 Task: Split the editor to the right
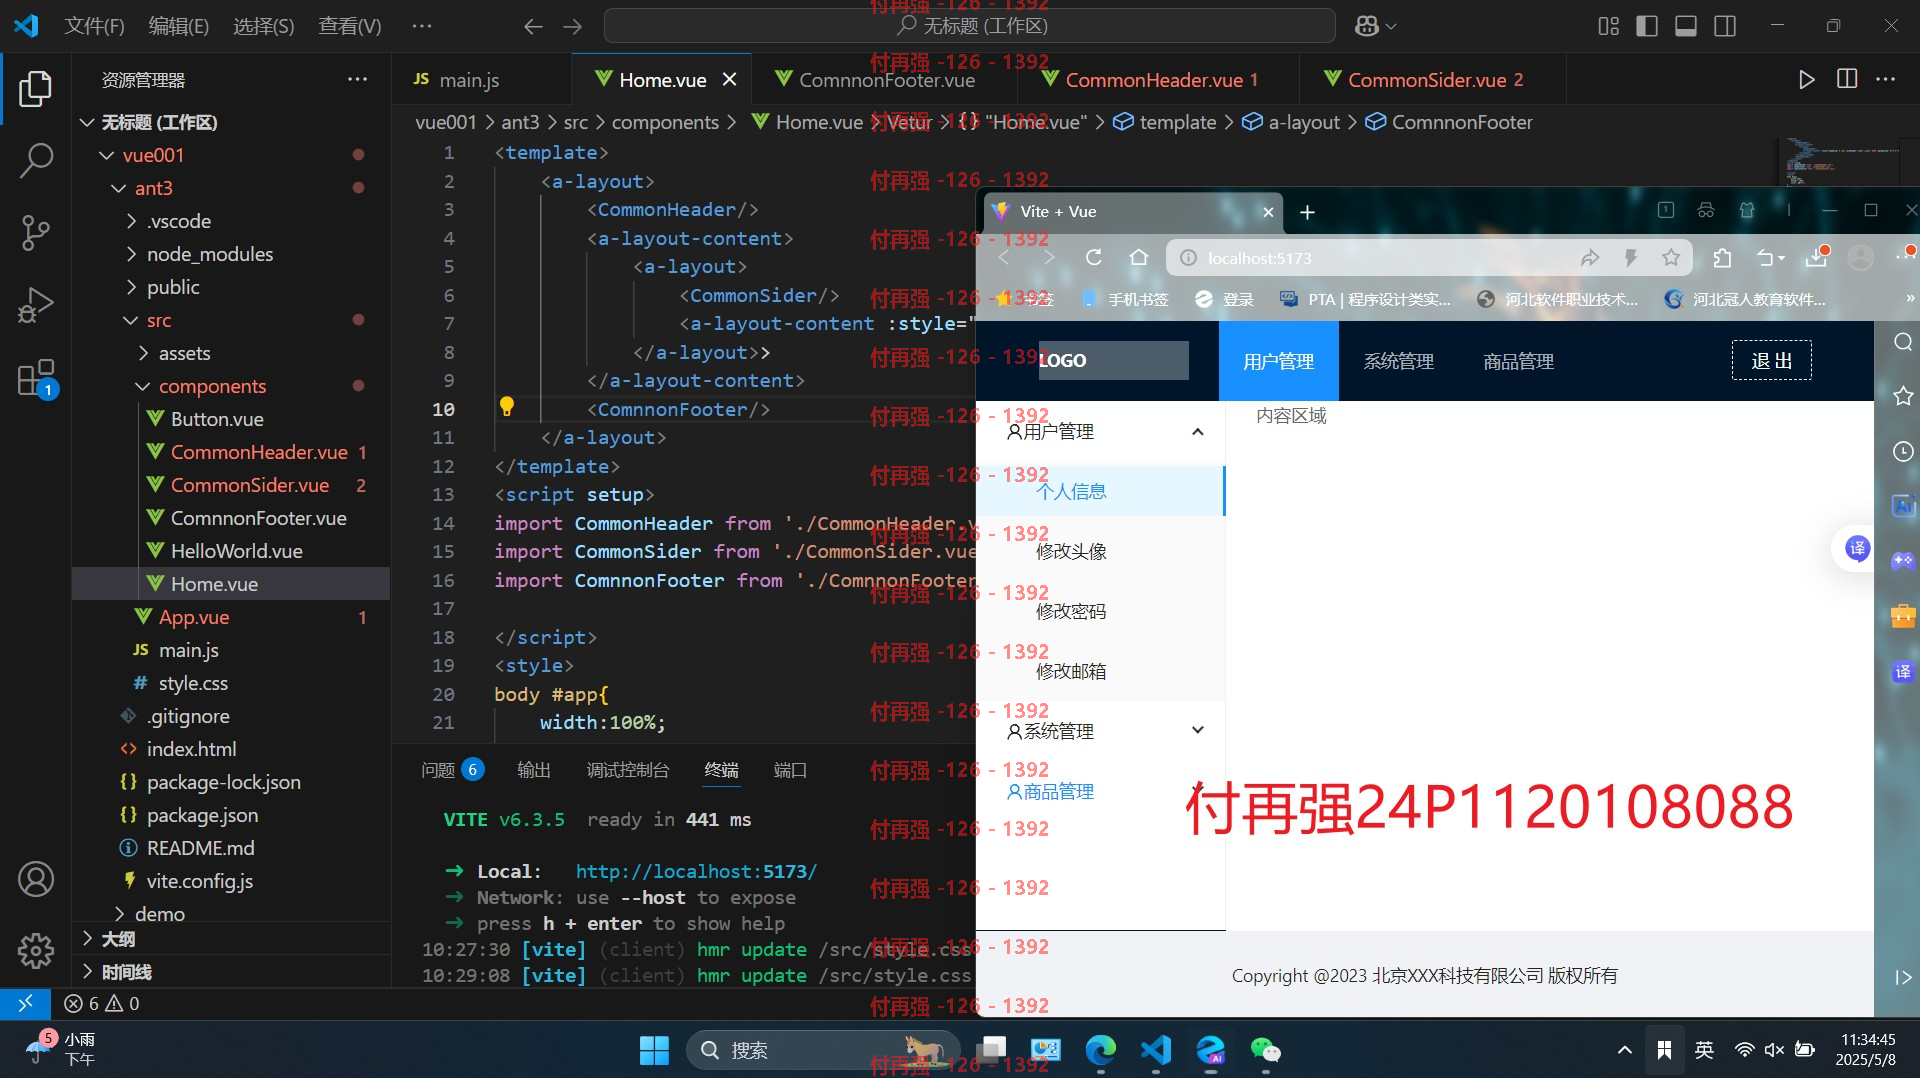(1847, 79)
